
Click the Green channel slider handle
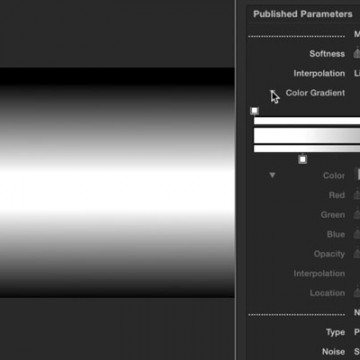pos(357,215)
